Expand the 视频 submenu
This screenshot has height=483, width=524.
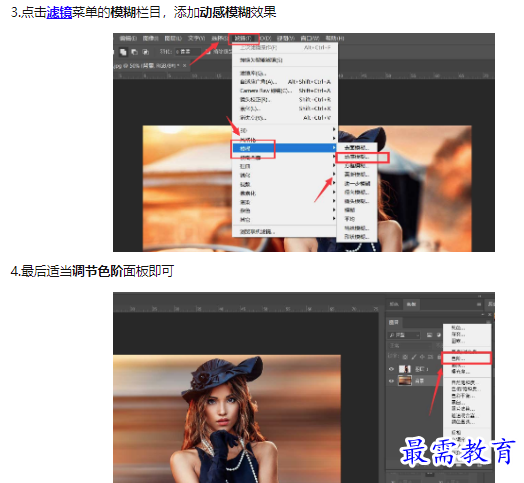pyautogui.click(x=285, y=184)
